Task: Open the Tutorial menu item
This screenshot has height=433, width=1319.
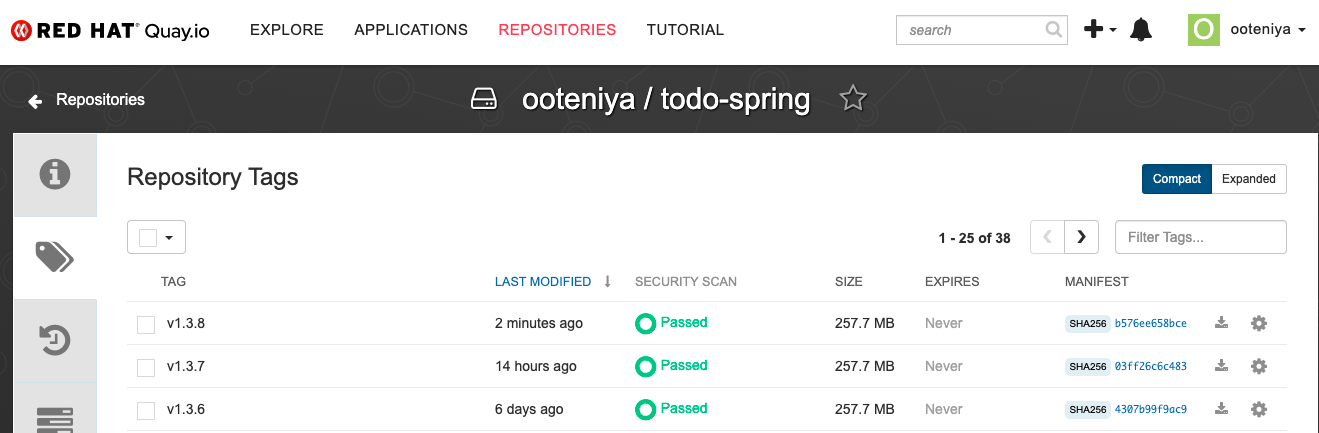Action: pos(685,30)
